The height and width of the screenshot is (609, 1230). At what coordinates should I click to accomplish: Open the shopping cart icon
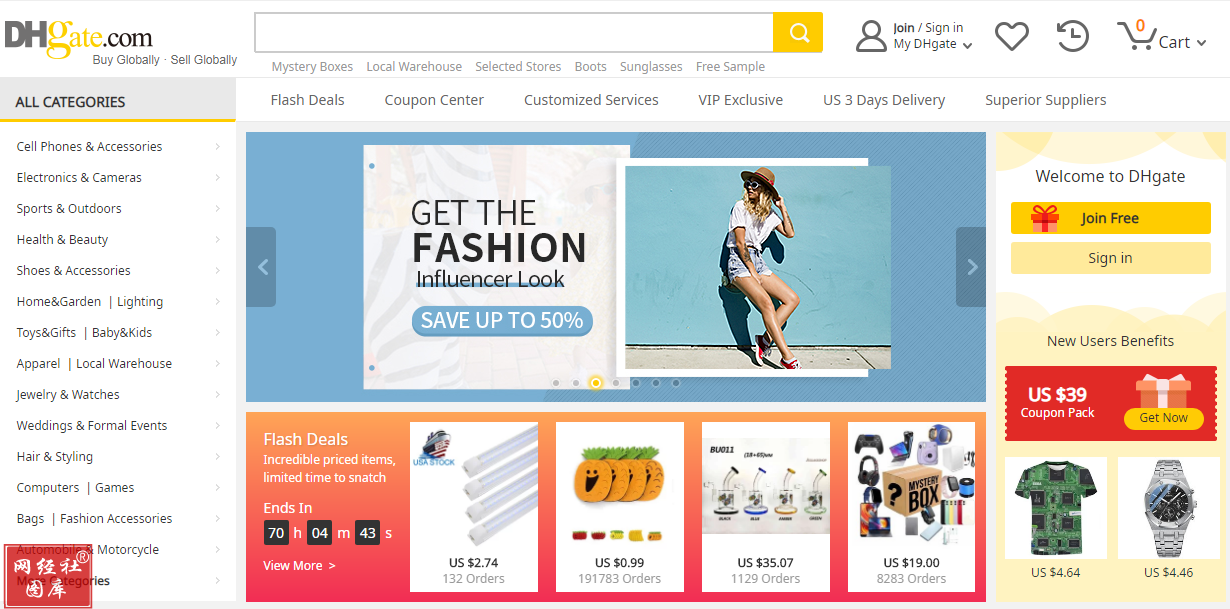(1135, 36)
